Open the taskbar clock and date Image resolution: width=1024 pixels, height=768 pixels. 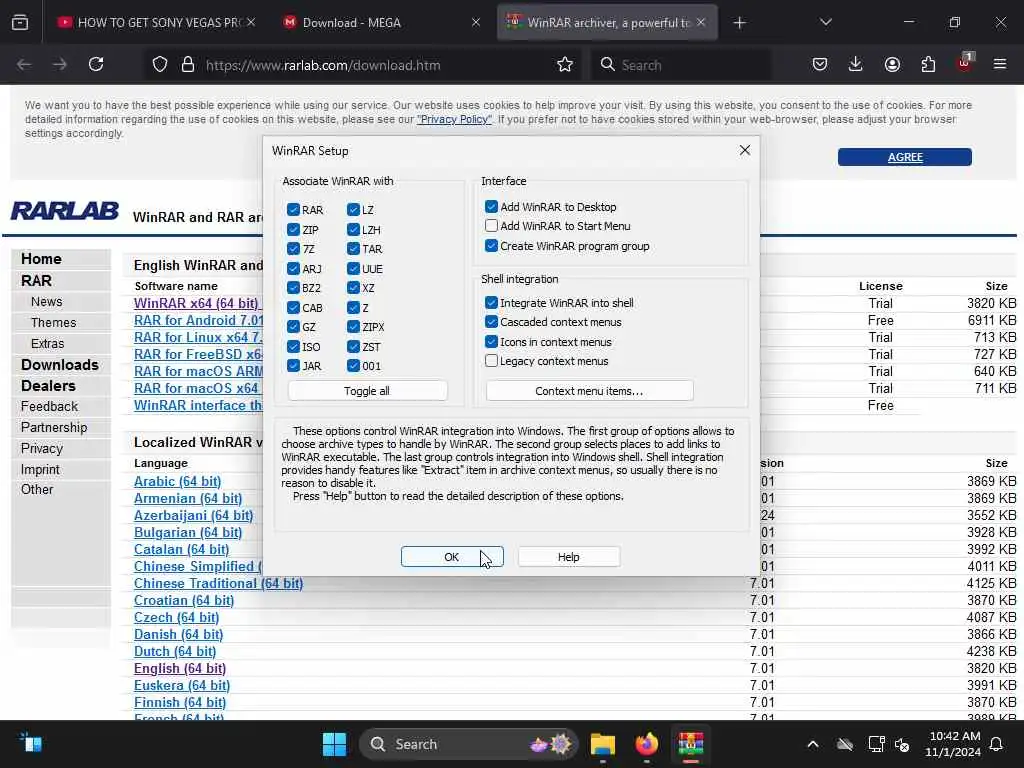coord(952,744)
